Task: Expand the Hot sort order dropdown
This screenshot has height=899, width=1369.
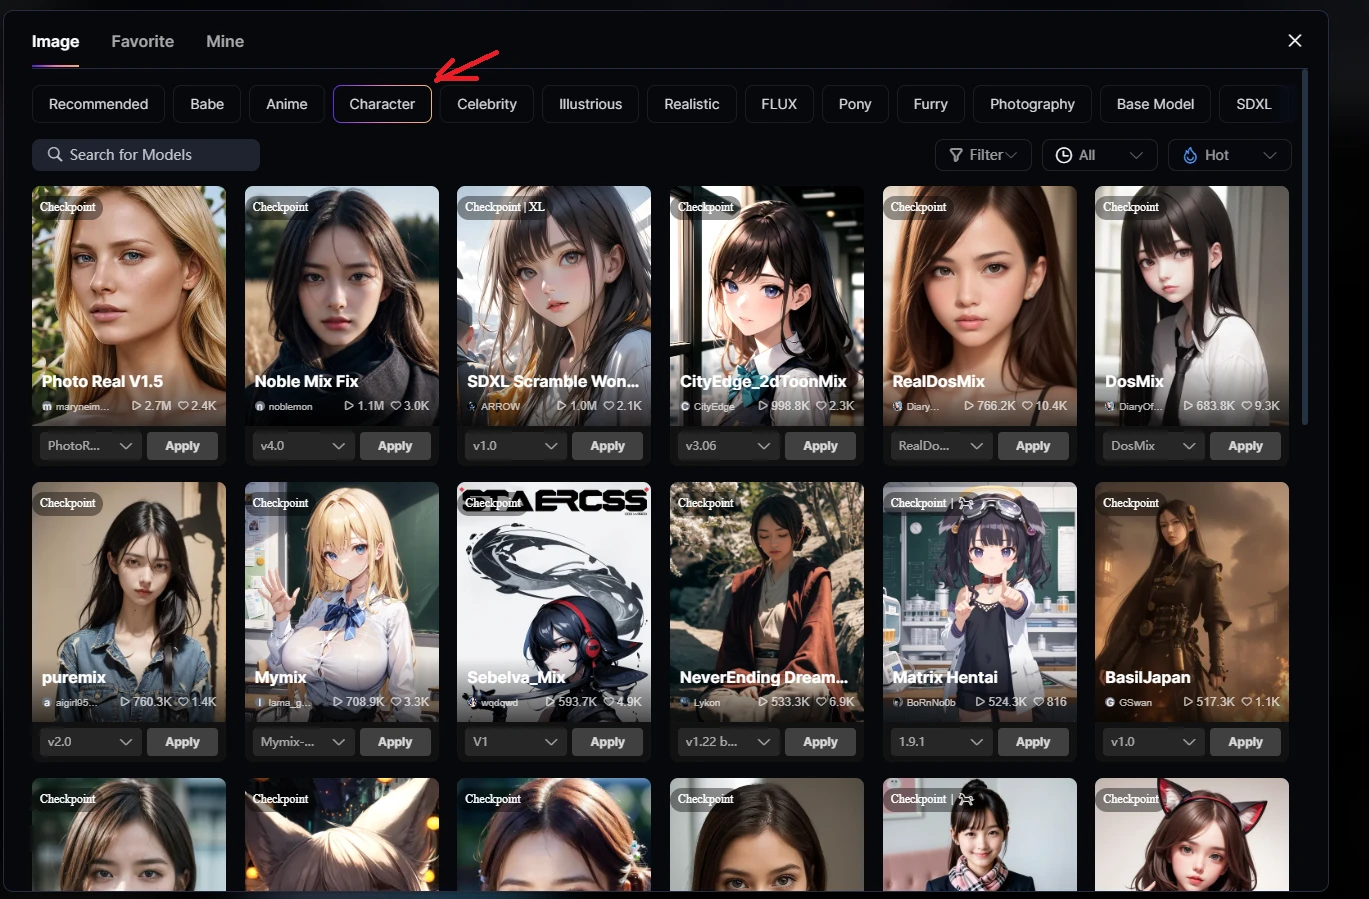Action: [1229, 155]
